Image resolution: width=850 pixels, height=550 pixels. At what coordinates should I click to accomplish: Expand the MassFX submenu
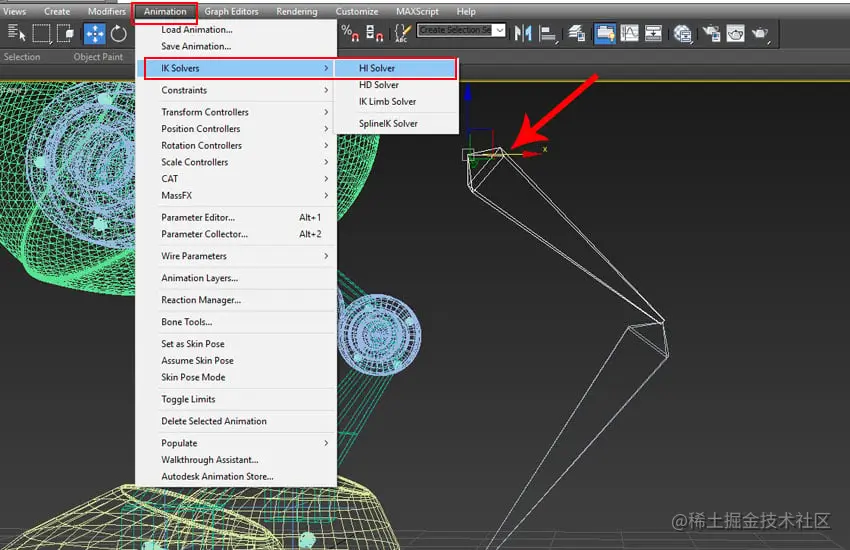click(x=236, y=196)
